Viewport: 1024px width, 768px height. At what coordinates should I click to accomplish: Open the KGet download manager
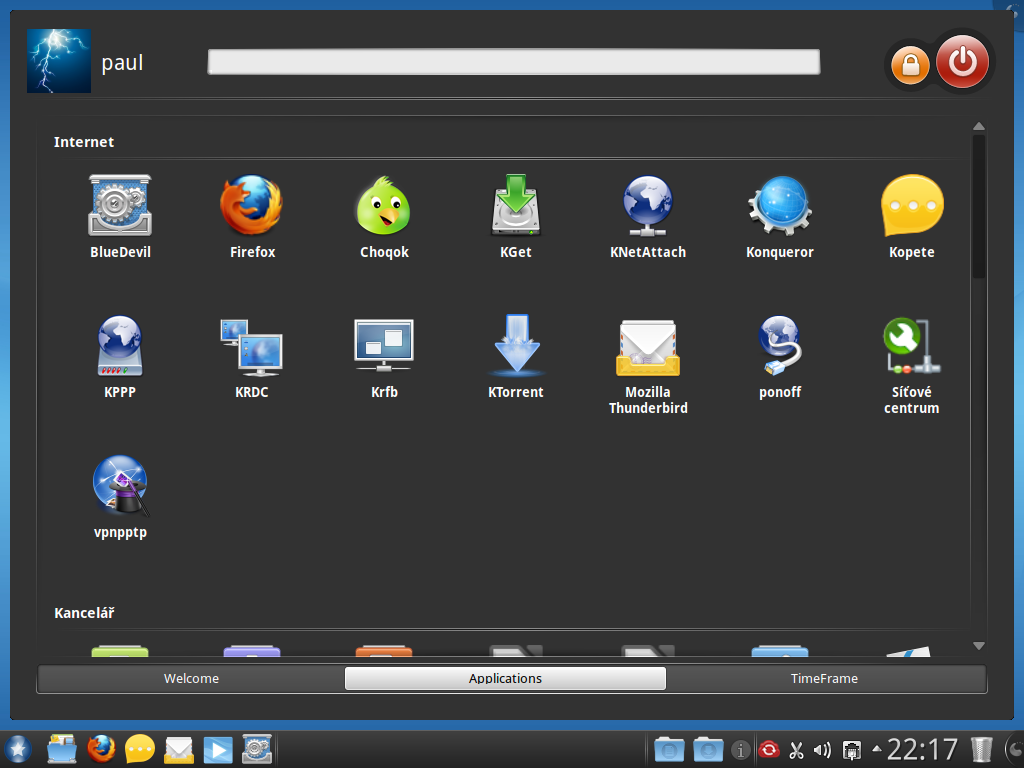516,217
